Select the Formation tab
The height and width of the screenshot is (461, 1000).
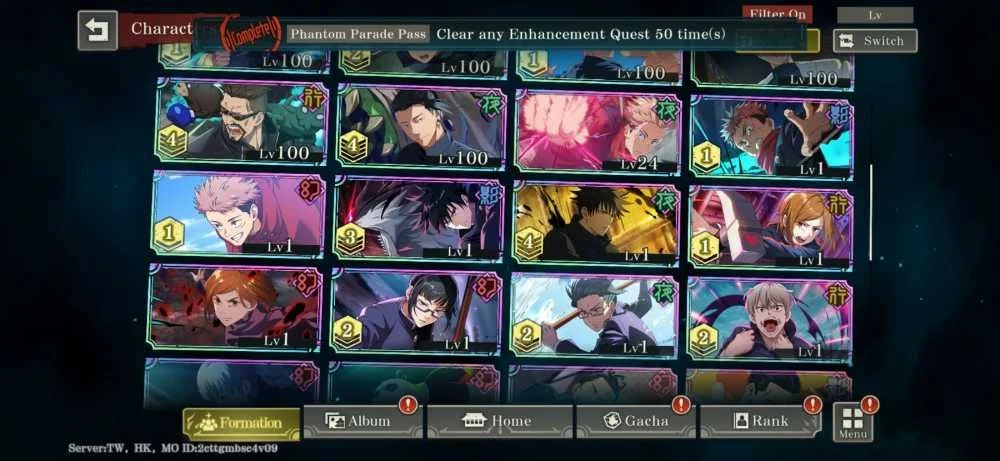(242, 423)
